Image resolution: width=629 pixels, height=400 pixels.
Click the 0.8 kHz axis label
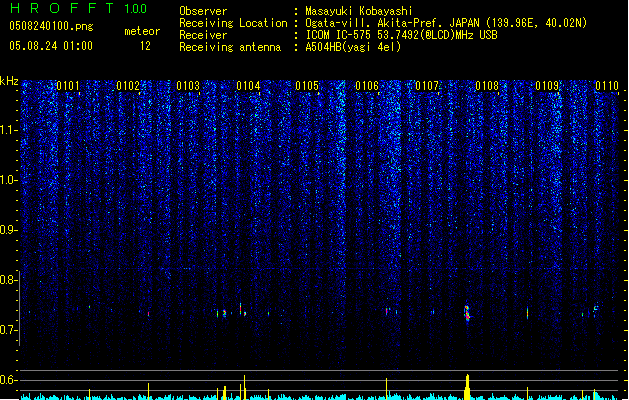tap(8, 280)
